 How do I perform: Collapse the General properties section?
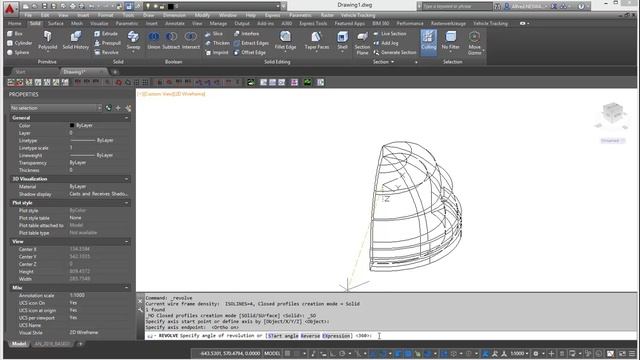(x=126, y=118)
